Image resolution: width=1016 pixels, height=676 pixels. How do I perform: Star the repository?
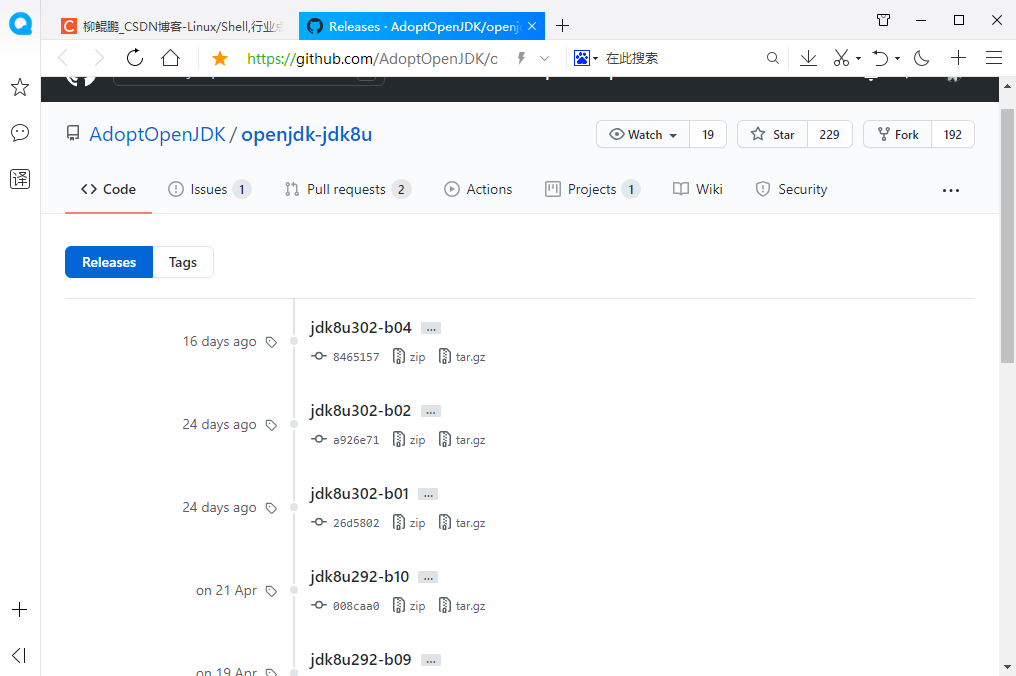(x=772, y=134)
